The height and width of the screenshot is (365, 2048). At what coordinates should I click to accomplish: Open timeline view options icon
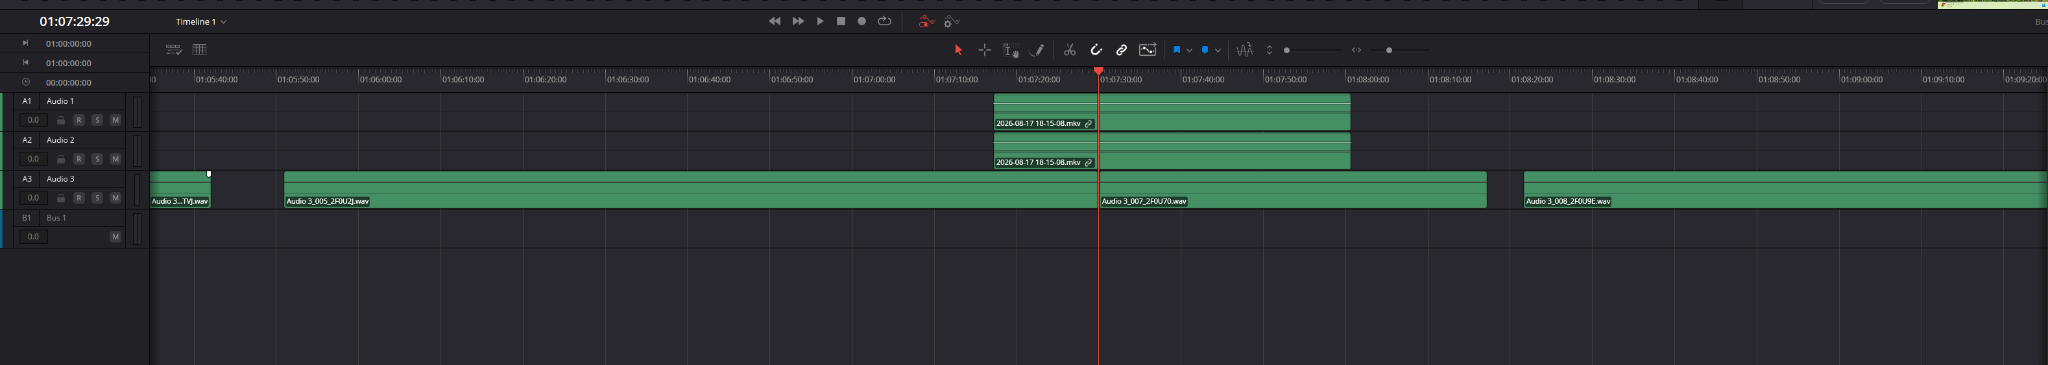click(x=173, y=49)
